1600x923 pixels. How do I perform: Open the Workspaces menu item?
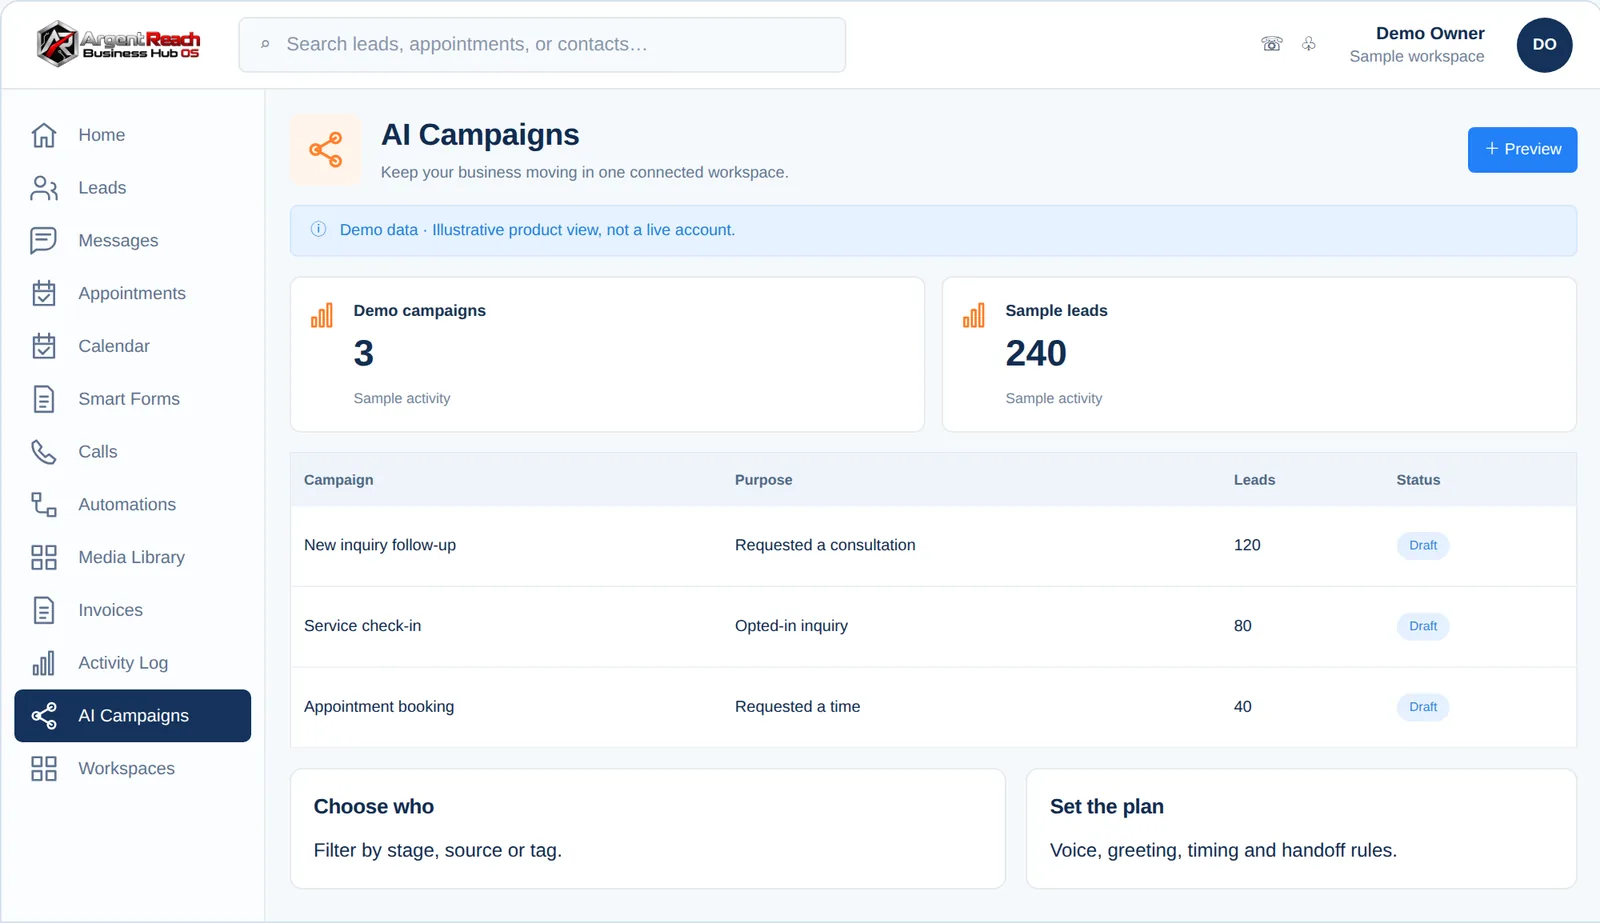pyautogui.click(x=132, y=769)
